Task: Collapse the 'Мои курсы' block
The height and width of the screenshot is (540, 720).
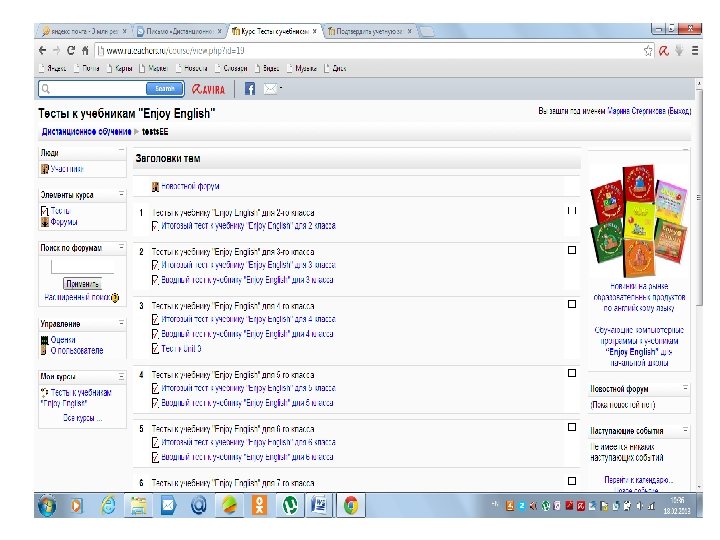Action: pyautogui.click(x=121, y=376)
